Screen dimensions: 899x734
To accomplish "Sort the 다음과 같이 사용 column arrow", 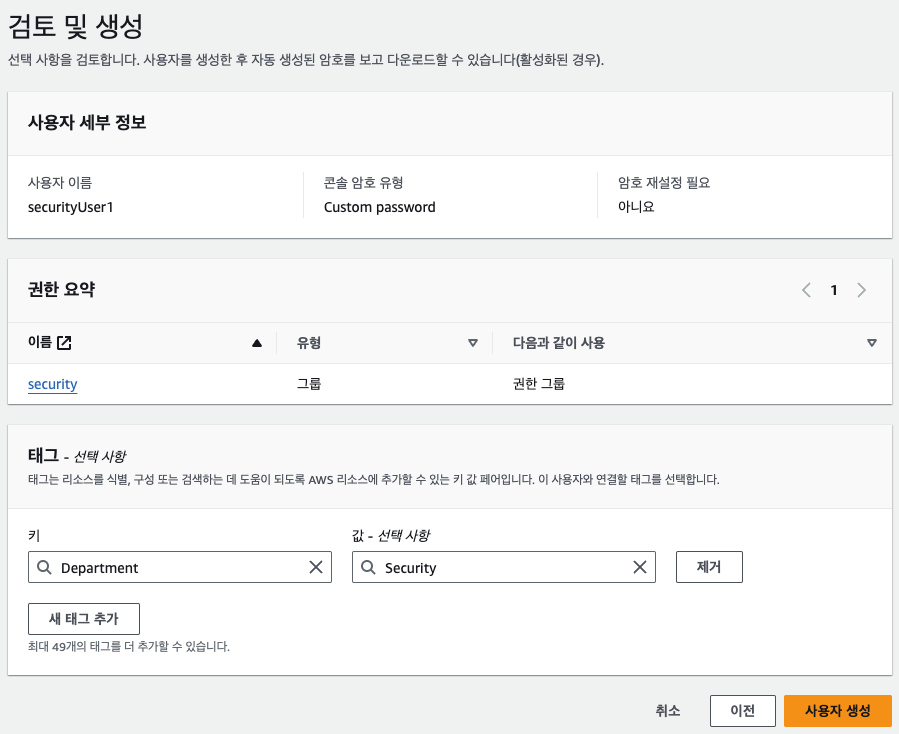I will 871,343.
